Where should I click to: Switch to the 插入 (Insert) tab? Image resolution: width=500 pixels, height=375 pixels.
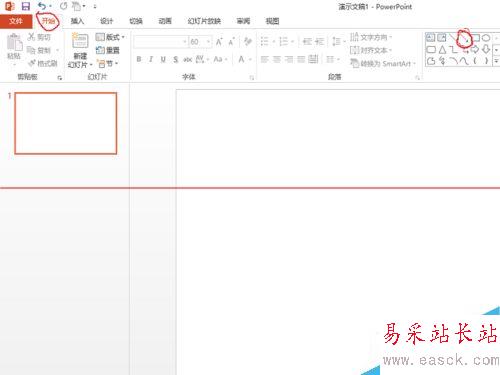pyautogui.click(x=77, y=21)
